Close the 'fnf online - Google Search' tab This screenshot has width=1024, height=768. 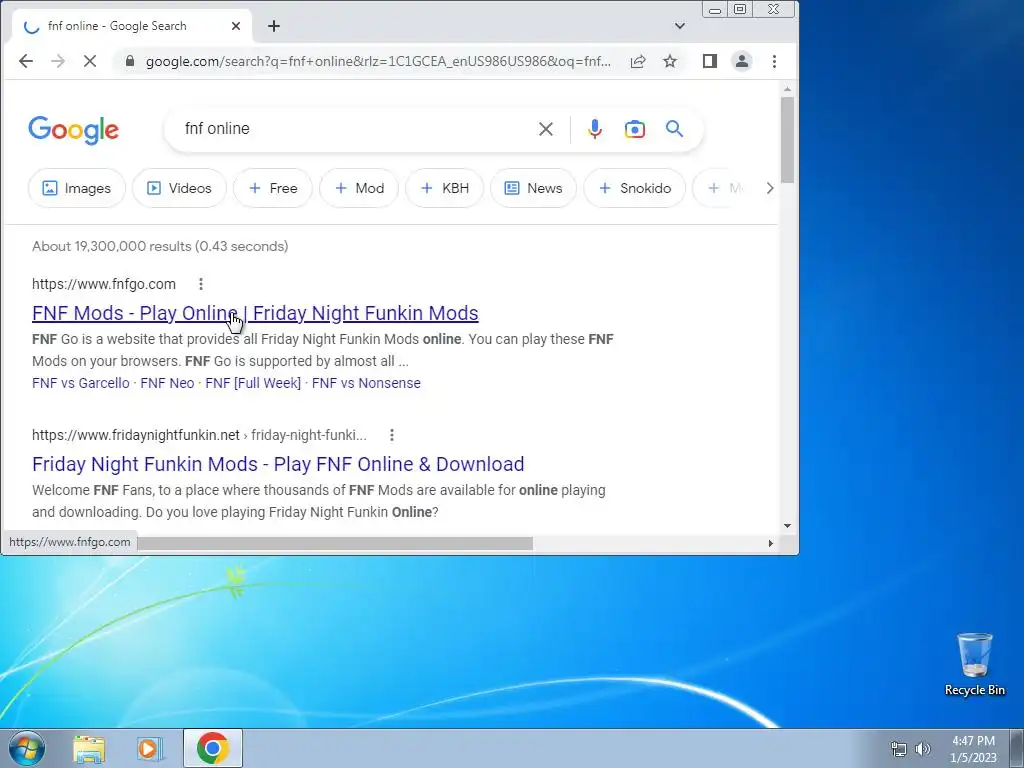pos(236,26)
